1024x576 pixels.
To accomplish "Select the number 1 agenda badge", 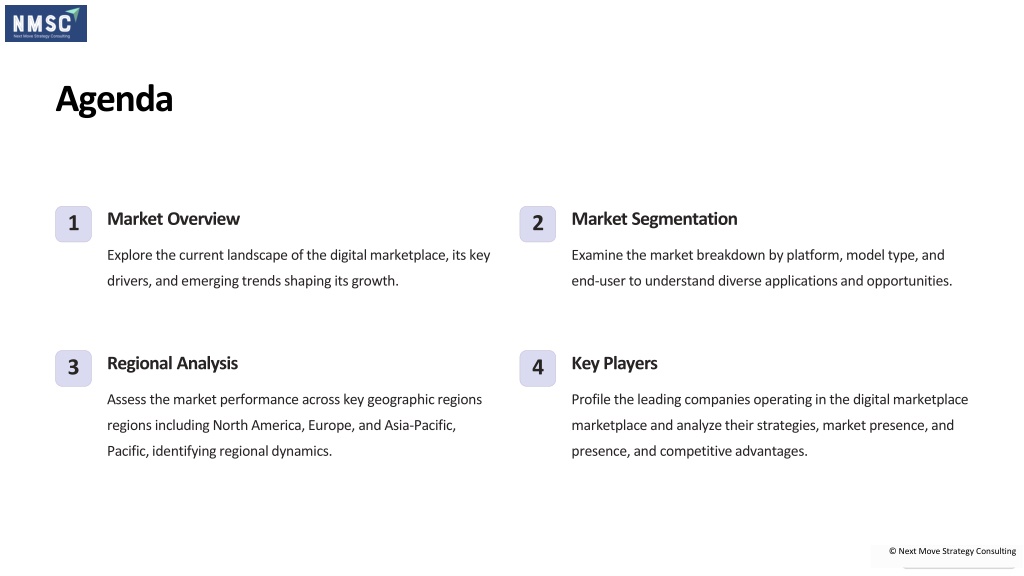I will coord(73,224).
